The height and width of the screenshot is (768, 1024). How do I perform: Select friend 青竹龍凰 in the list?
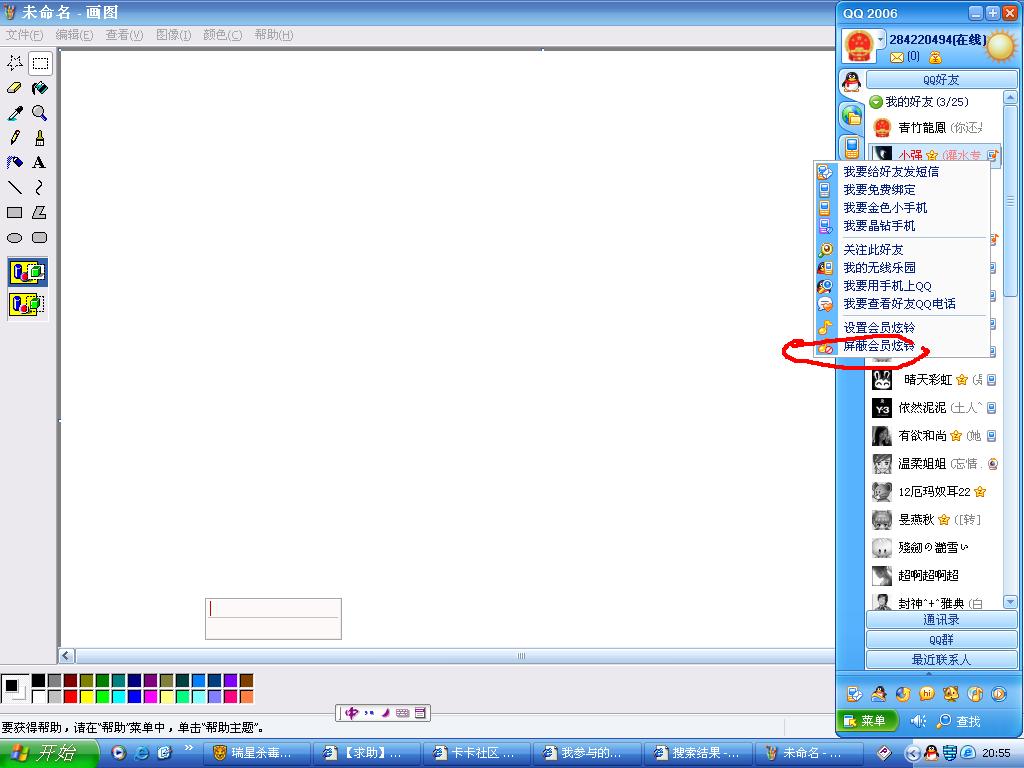point(935,127)
